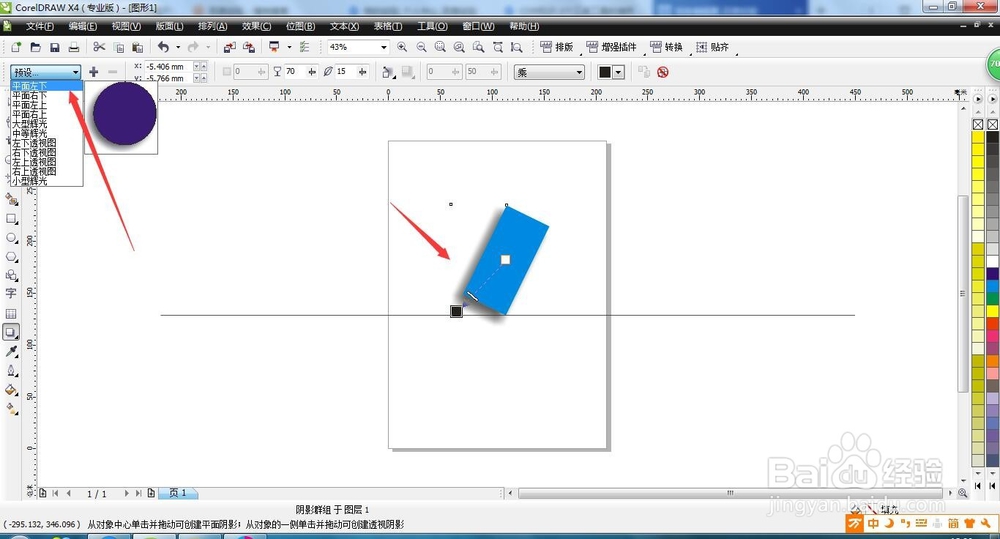Choose the 平面左上 preset
1000x539 pixels.
tap(47, 105)
